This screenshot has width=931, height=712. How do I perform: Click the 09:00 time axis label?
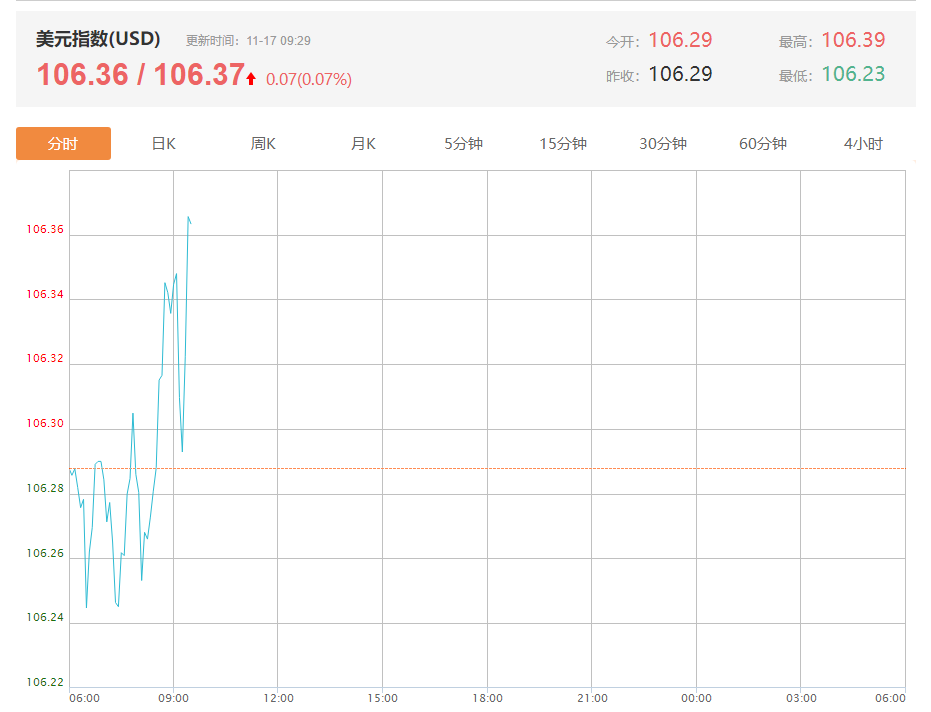coord(173,698)
